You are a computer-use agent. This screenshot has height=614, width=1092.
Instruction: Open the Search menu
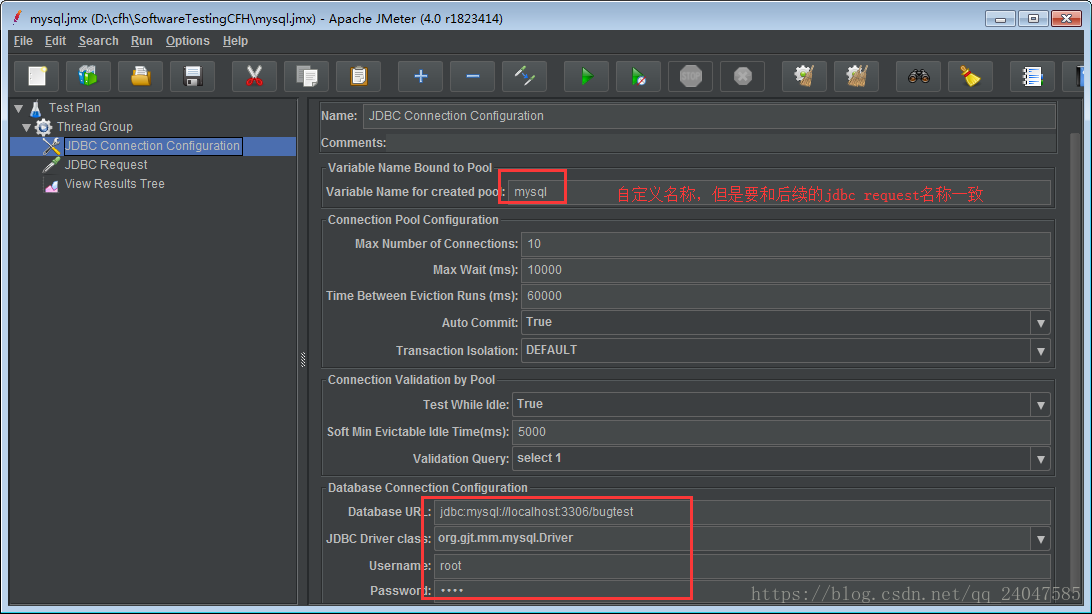tap(98, 41)
